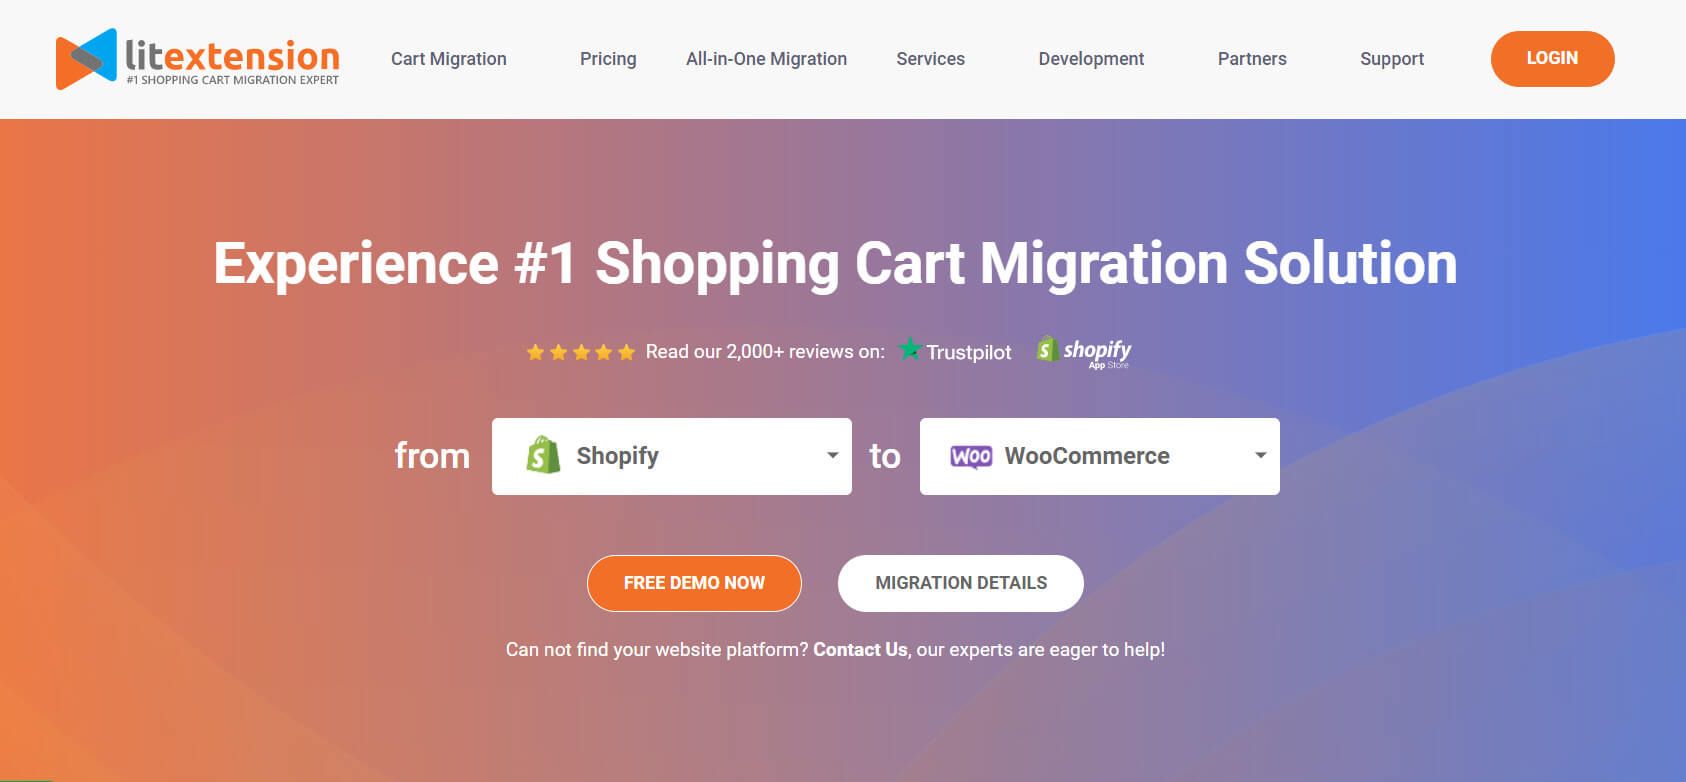This screenshot has height=782, width=1686.
Task: Expand the target cart dropdown arrow
Action: tap(1260, 455)
